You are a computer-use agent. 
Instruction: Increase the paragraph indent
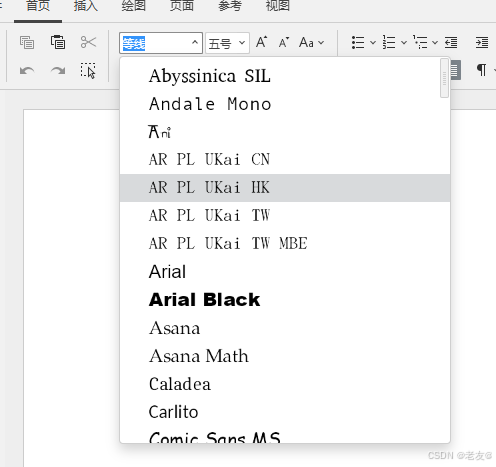[482, 43]
